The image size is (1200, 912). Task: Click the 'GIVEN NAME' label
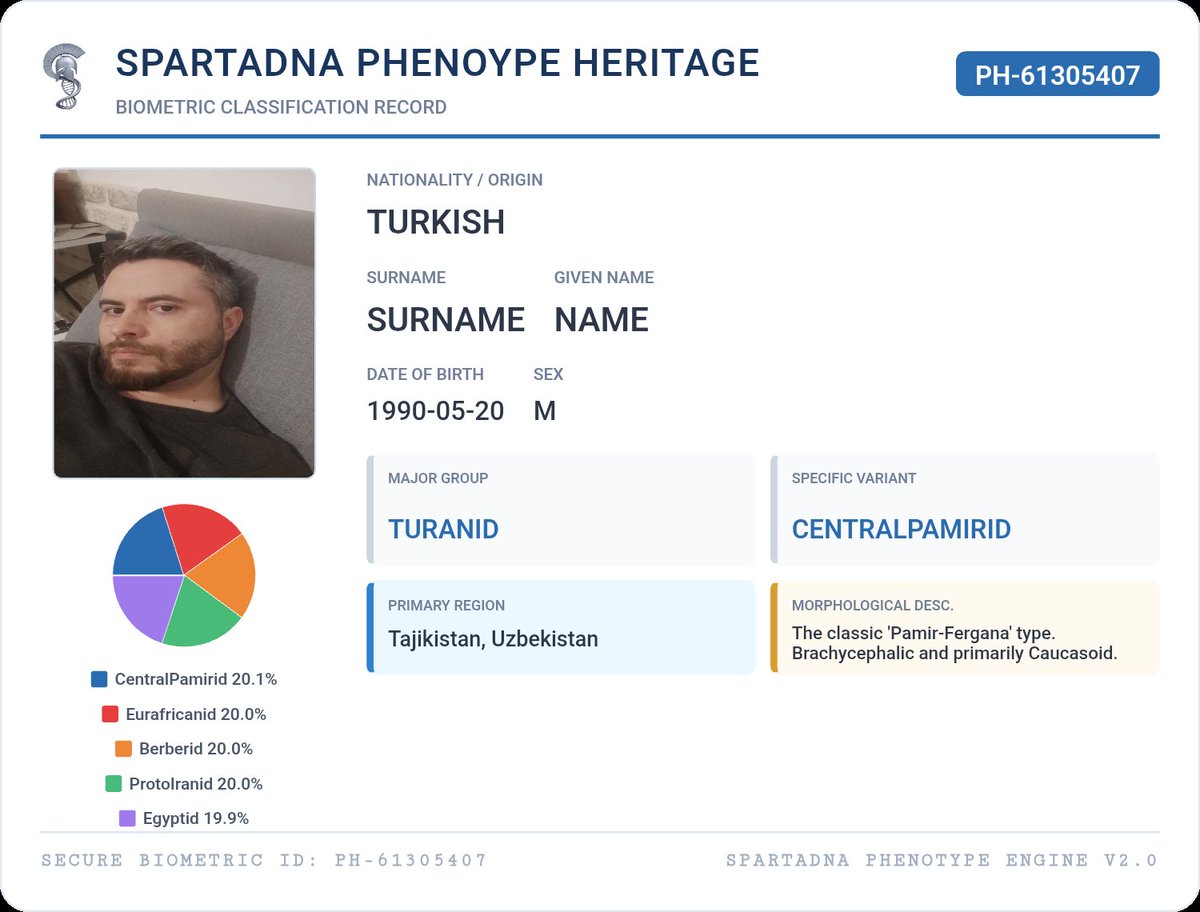(x=604, y=277)
